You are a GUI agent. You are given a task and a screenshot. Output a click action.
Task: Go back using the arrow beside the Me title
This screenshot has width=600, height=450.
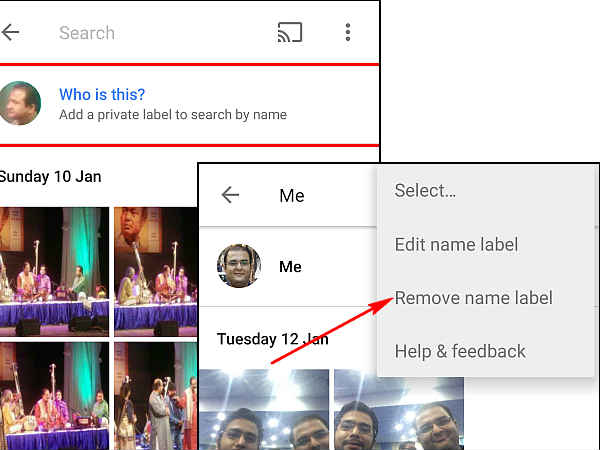coord(230,195)
